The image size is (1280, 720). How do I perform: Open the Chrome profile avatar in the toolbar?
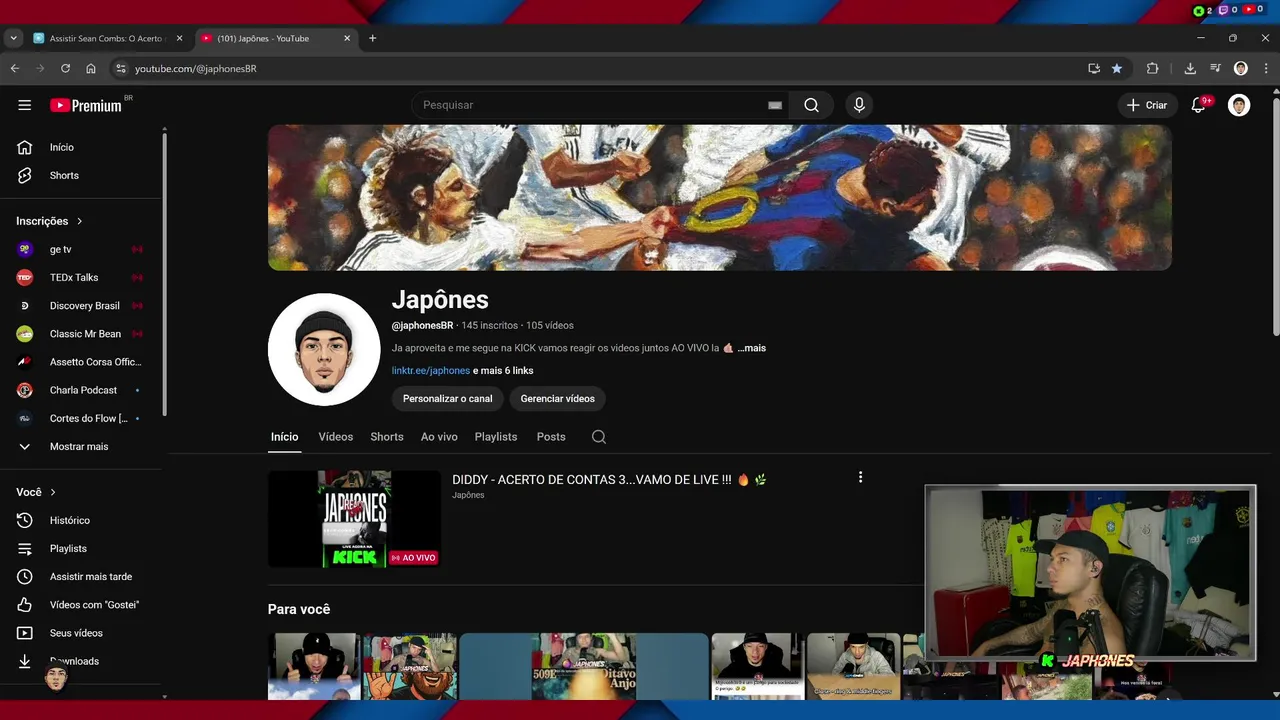(x=1241, y=68)
